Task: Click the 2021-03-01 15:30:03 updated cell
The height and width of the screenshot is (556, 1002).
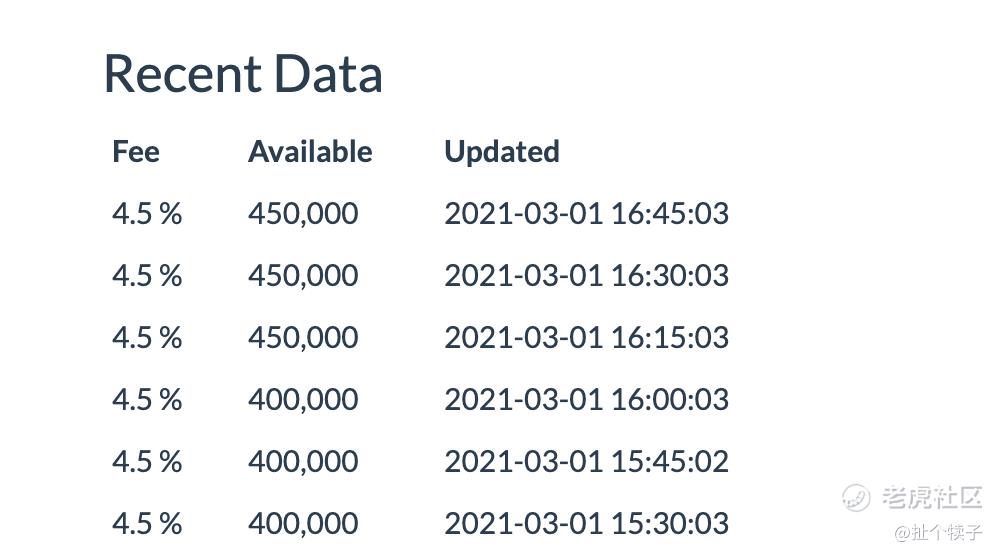Action: click(586, 524)
